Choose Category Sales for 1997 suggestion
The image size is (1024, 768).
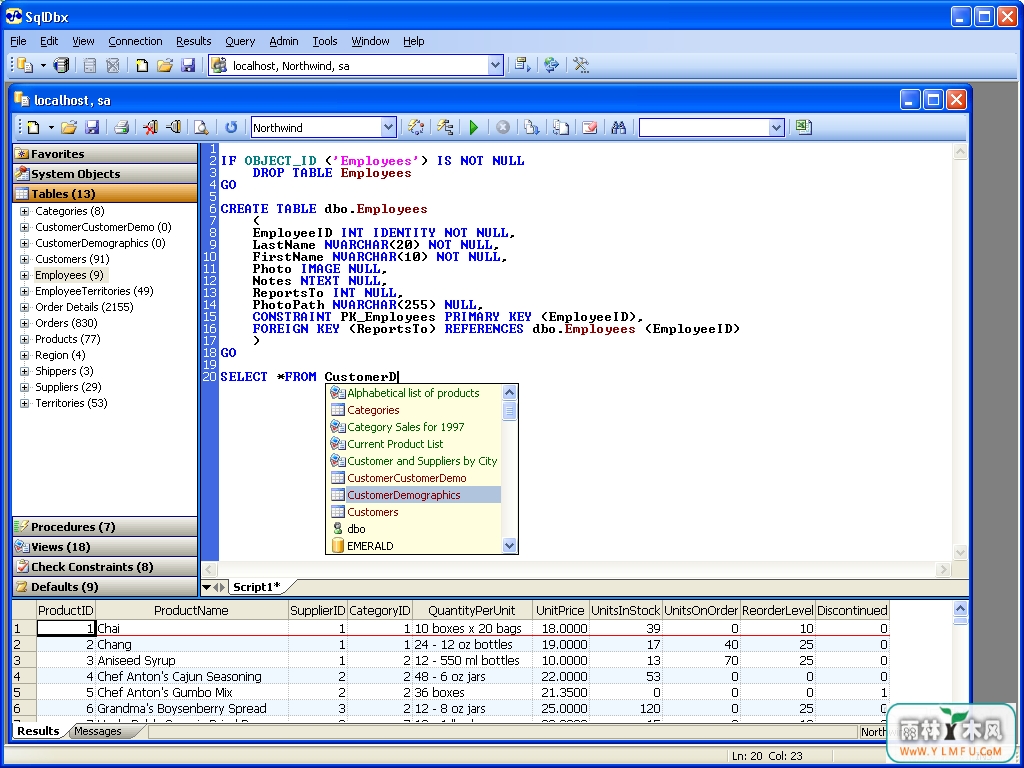(413, 426)
